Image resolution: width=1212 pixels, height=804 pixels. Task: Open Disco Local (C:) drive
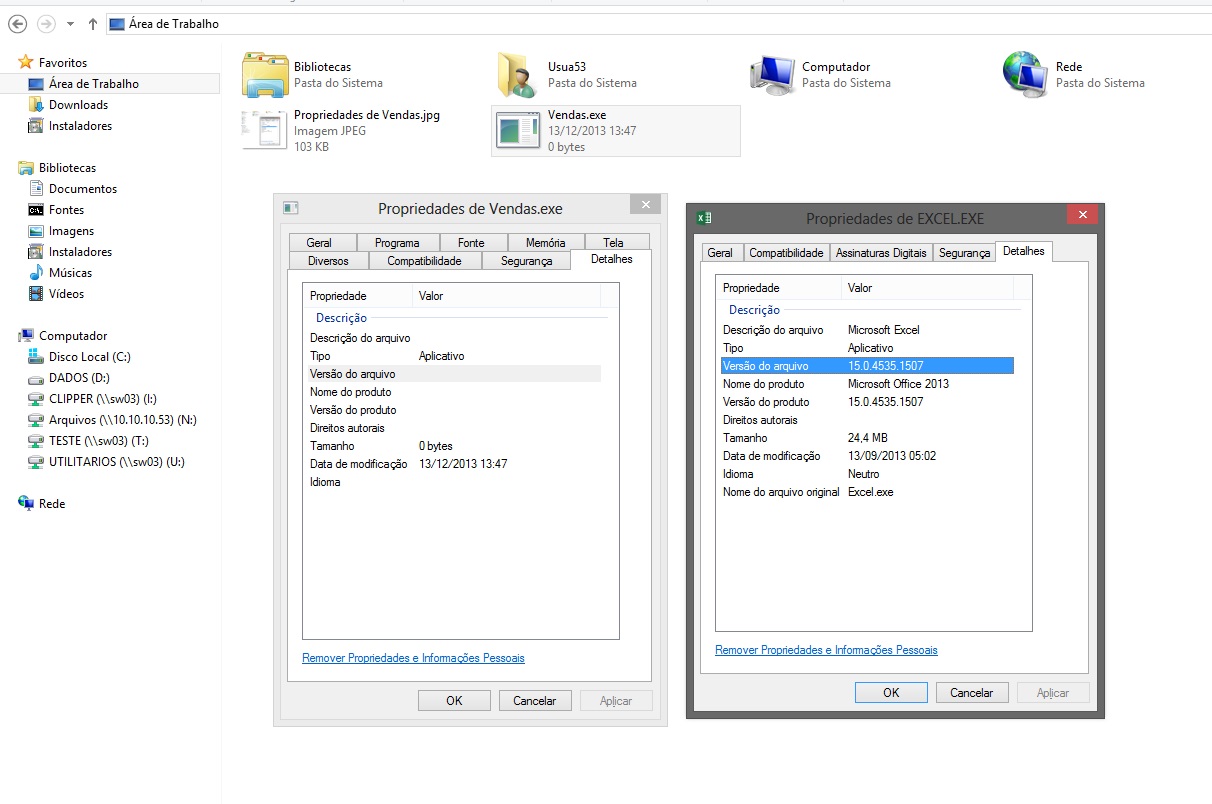point(89,357)
